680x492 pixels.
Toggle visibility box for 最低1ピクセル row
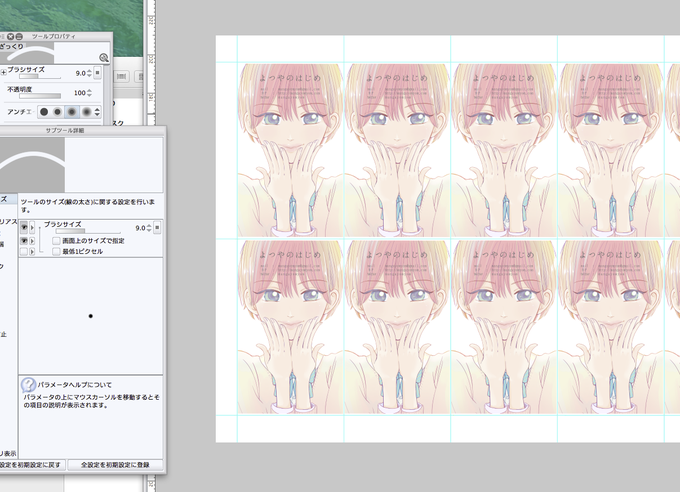click(24, 251)
